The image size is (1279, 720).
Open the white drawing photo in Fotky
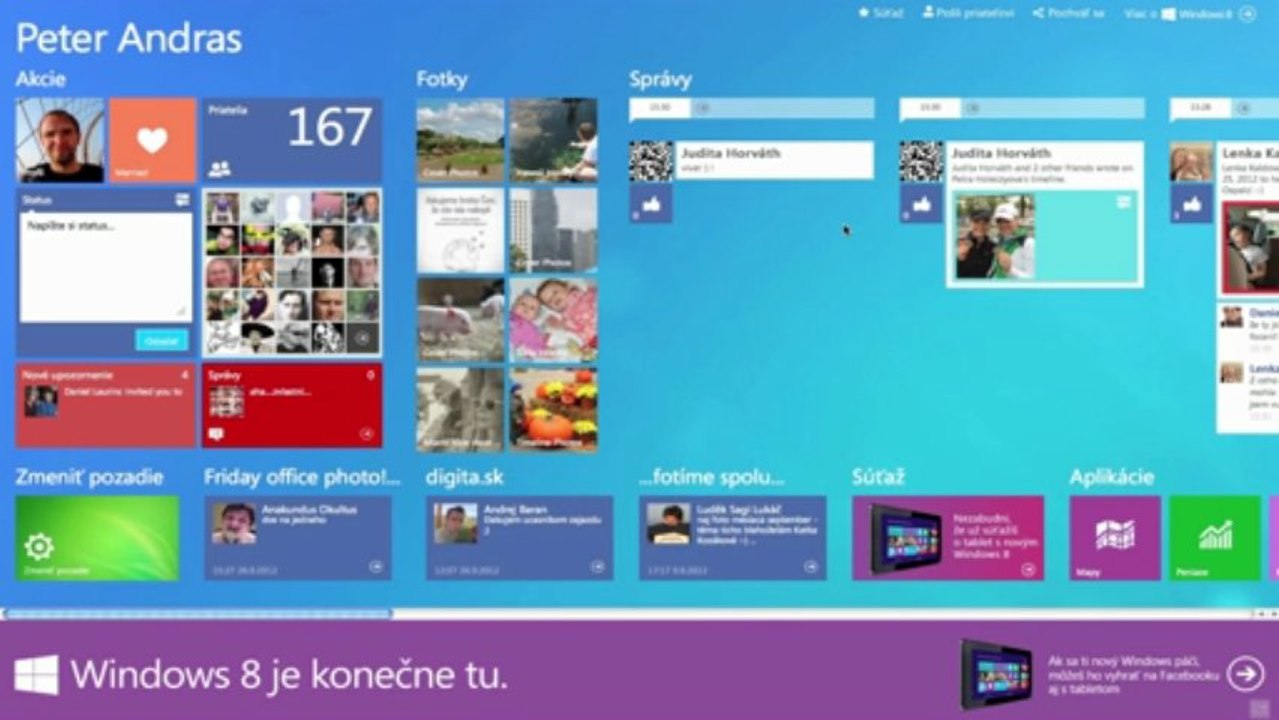(460, 230)
